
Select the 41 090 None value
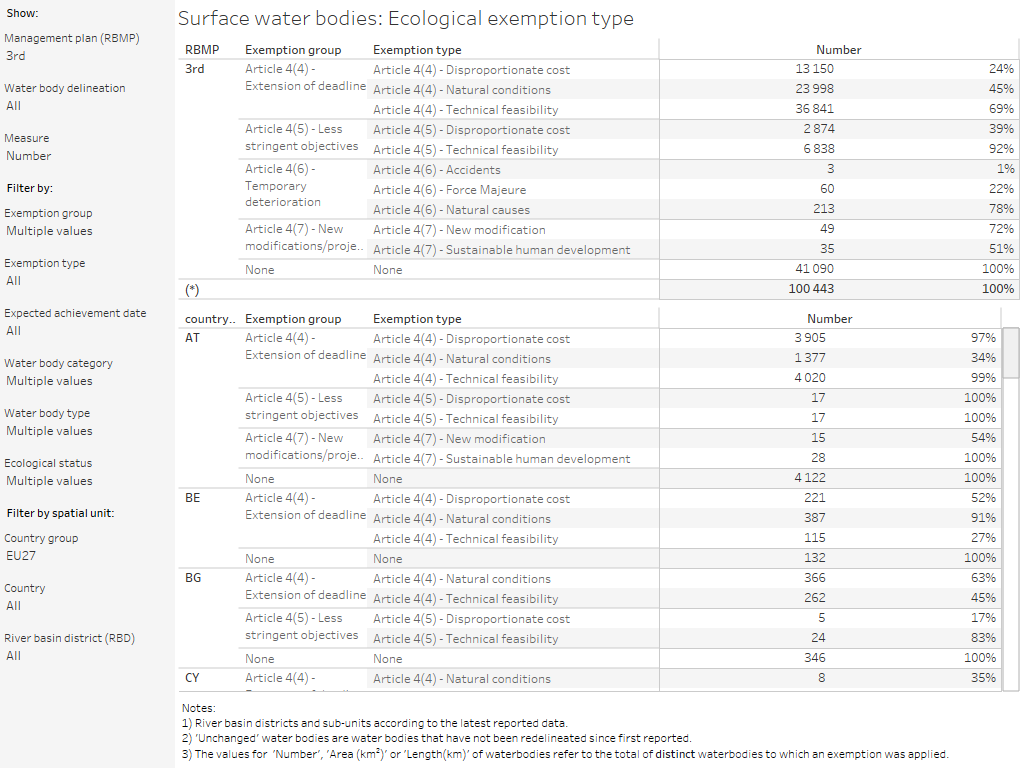[x=814, y=269]
